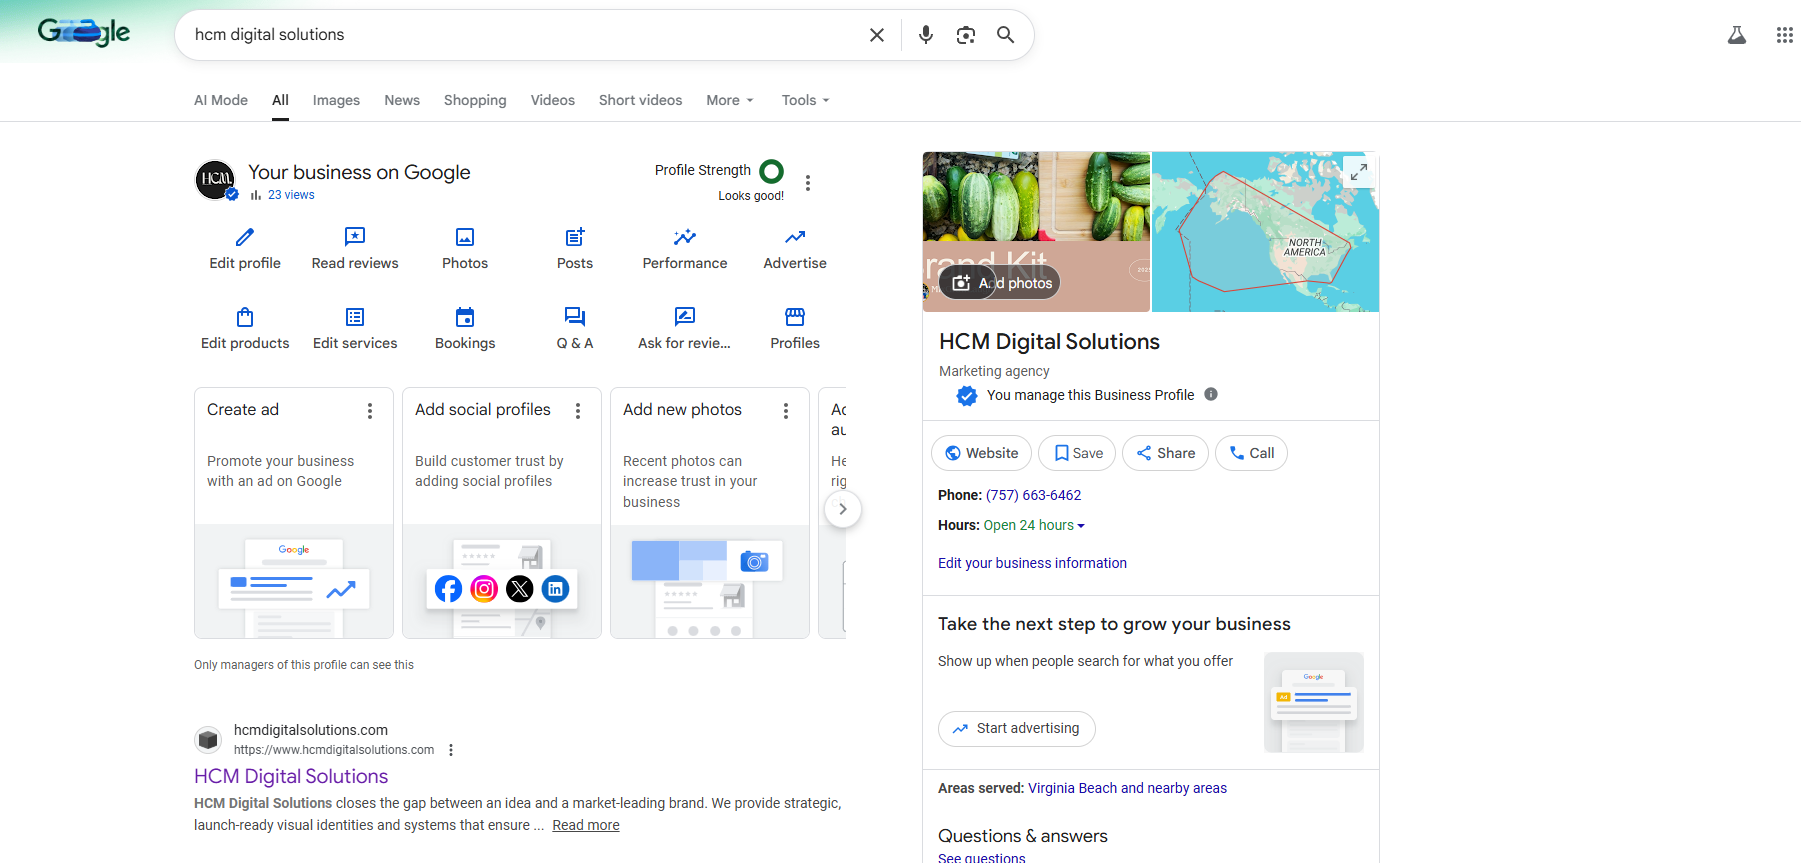Viewport: 1801px width, 863px height.
Task: Click the Share button
Action: pos(1165,453)
